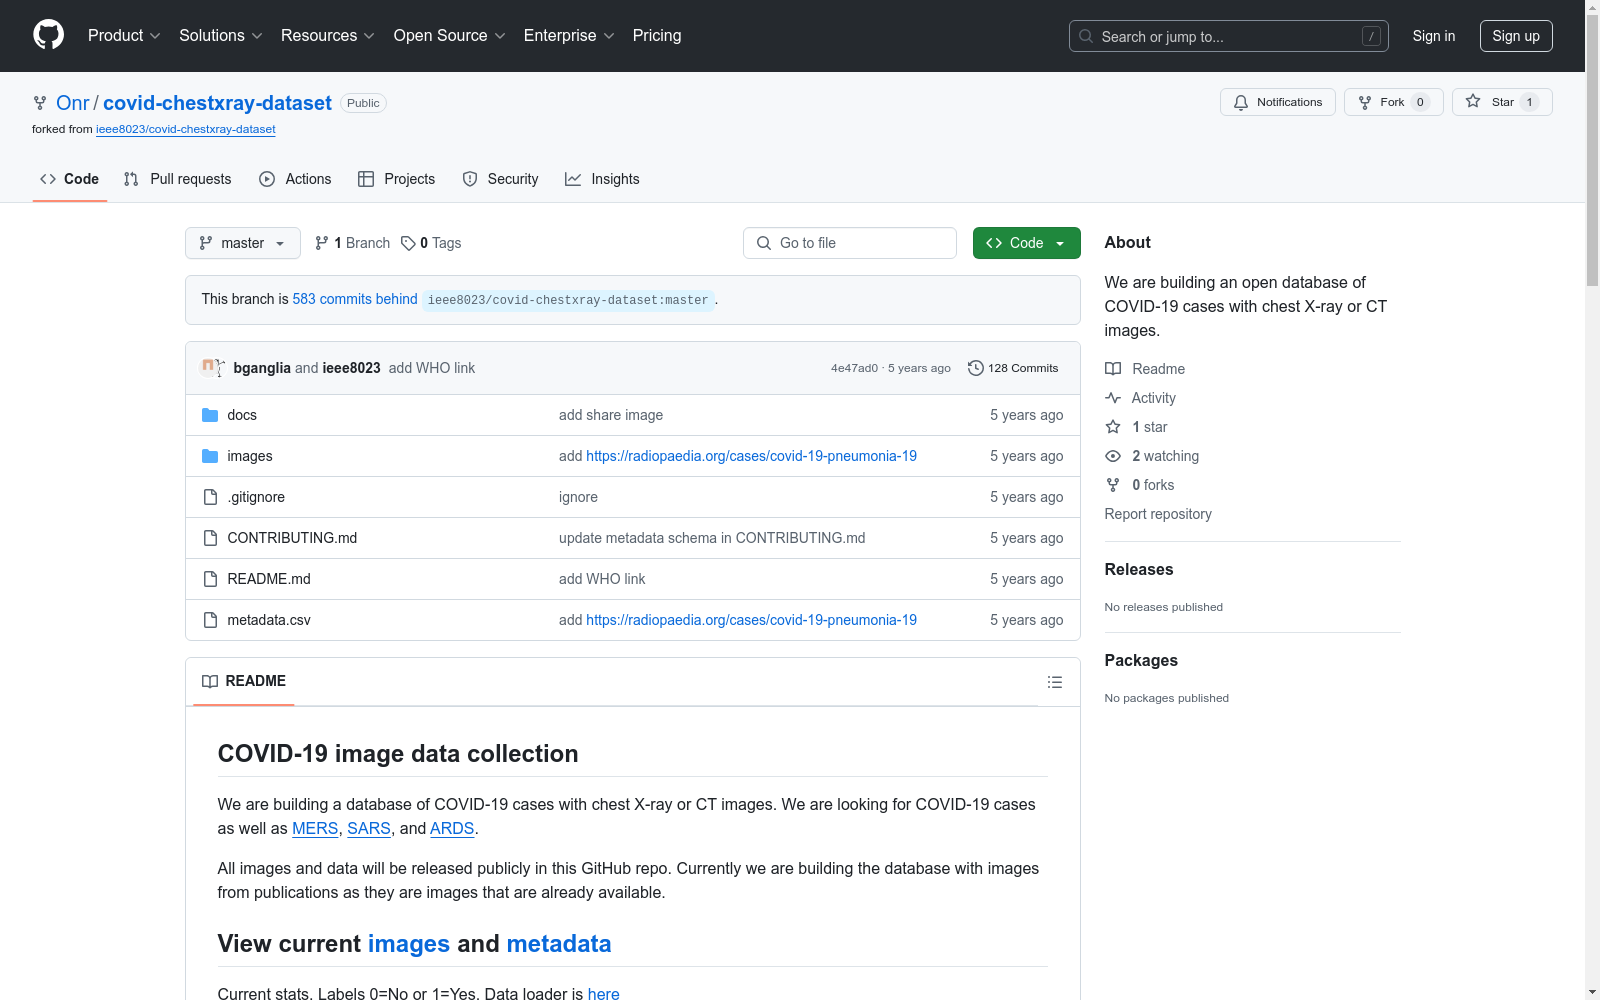Screen dimensions: 1600x1000
Task: Click the Go to file input
Action: pyautogui.click(x=850, y=243)
